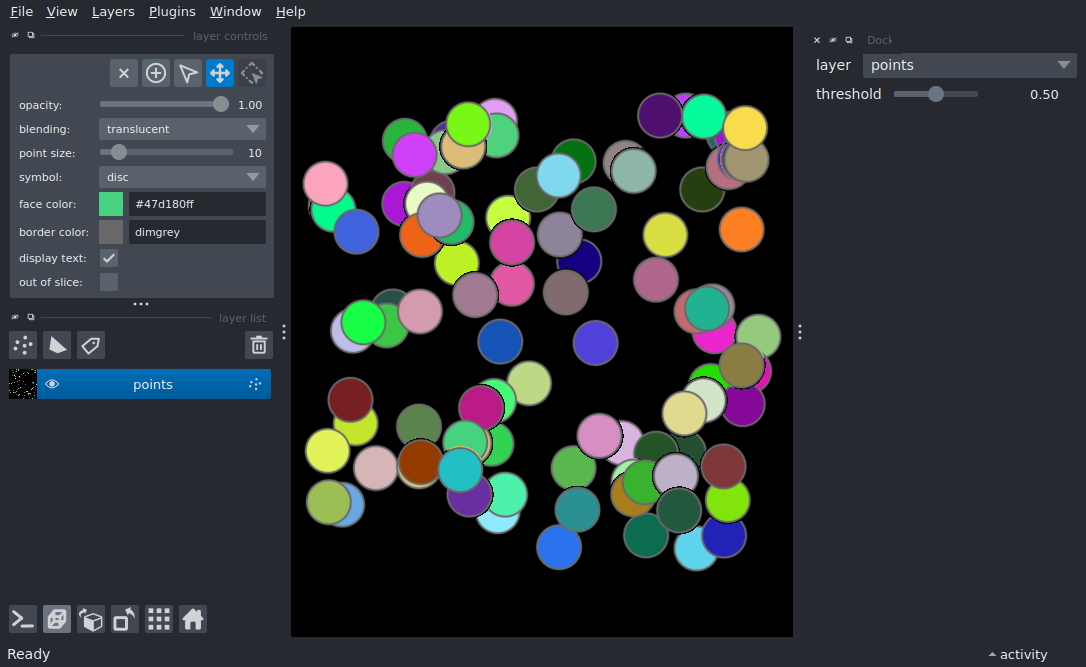Toggle grid mode view
This screenshot has height=667, width=1086.
(x=159, y=619)
